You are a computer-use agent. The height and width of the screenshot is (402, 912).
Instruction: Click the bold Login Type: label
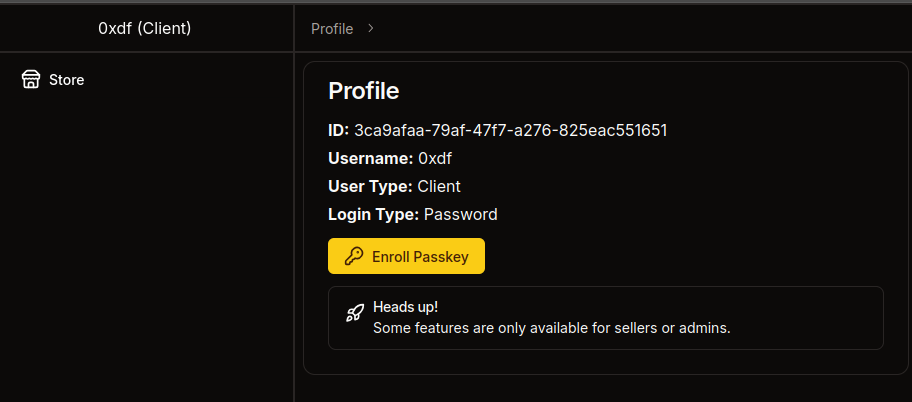pos(373,214)
